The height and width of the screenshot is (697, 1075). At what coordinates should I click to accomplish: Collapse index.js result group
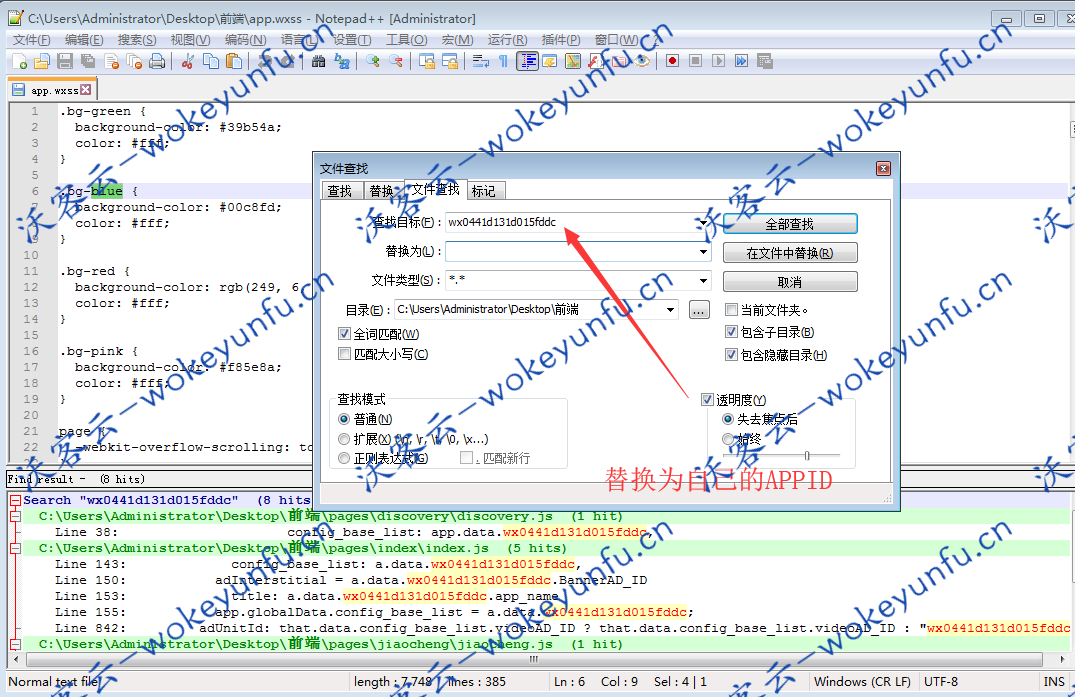tap(15, 548)
